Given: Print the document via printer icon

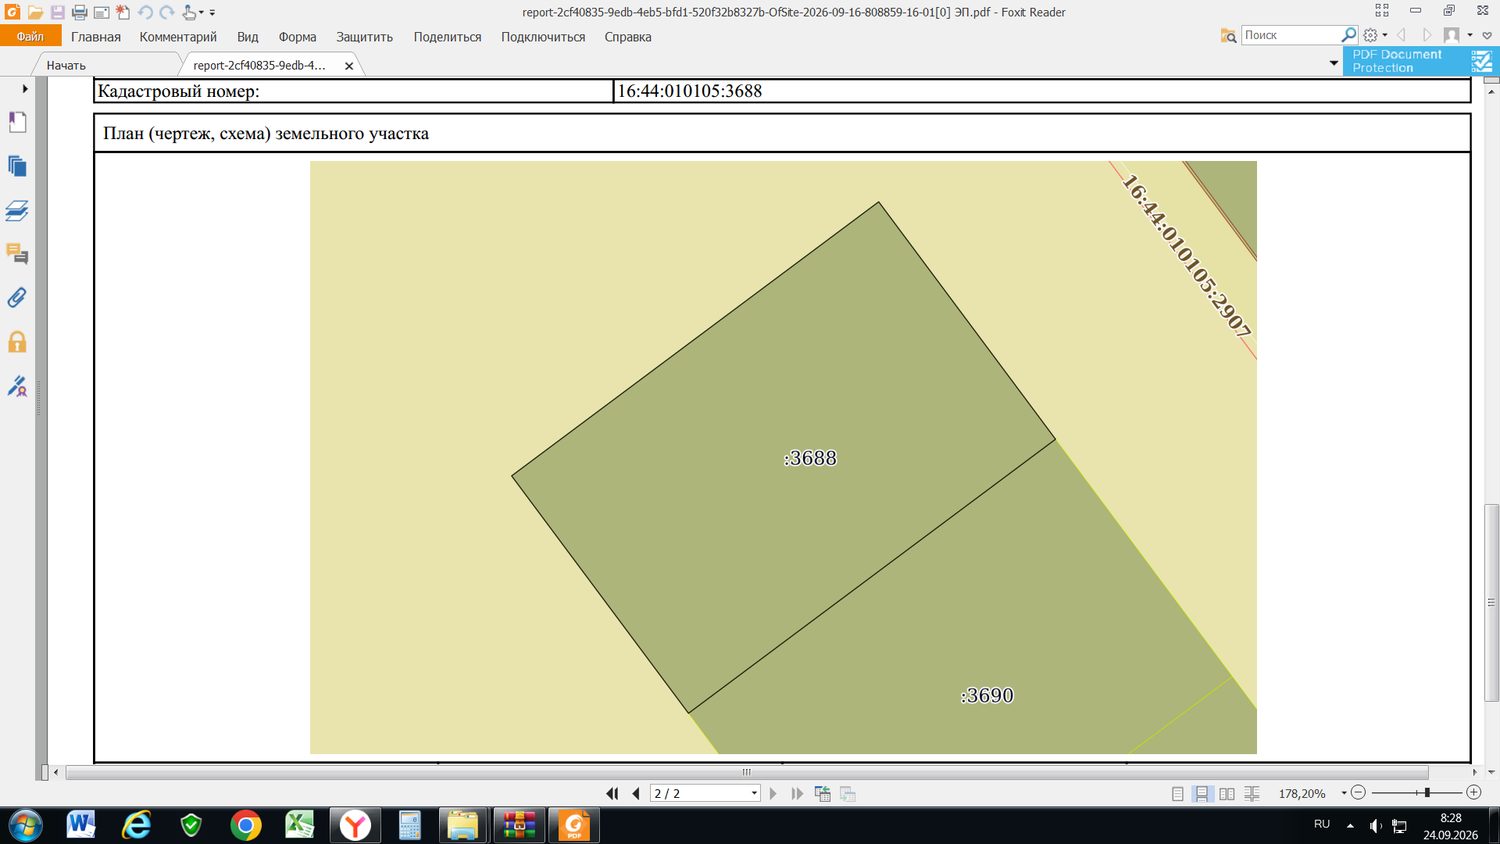Looking at the screenshot, I should pos(79,13).
